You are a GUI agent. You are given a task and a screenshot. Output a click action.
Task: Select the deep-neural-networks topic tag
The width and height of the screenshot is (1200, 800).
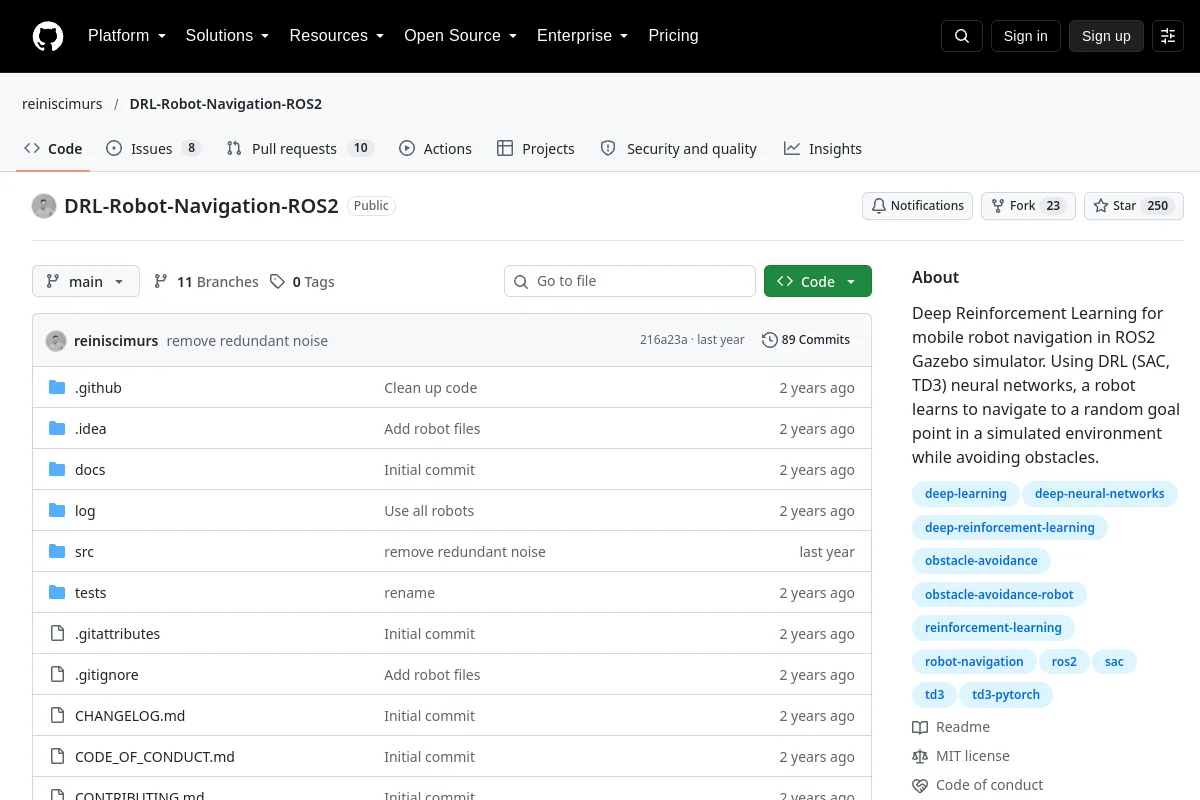[x=1100, y=494]
